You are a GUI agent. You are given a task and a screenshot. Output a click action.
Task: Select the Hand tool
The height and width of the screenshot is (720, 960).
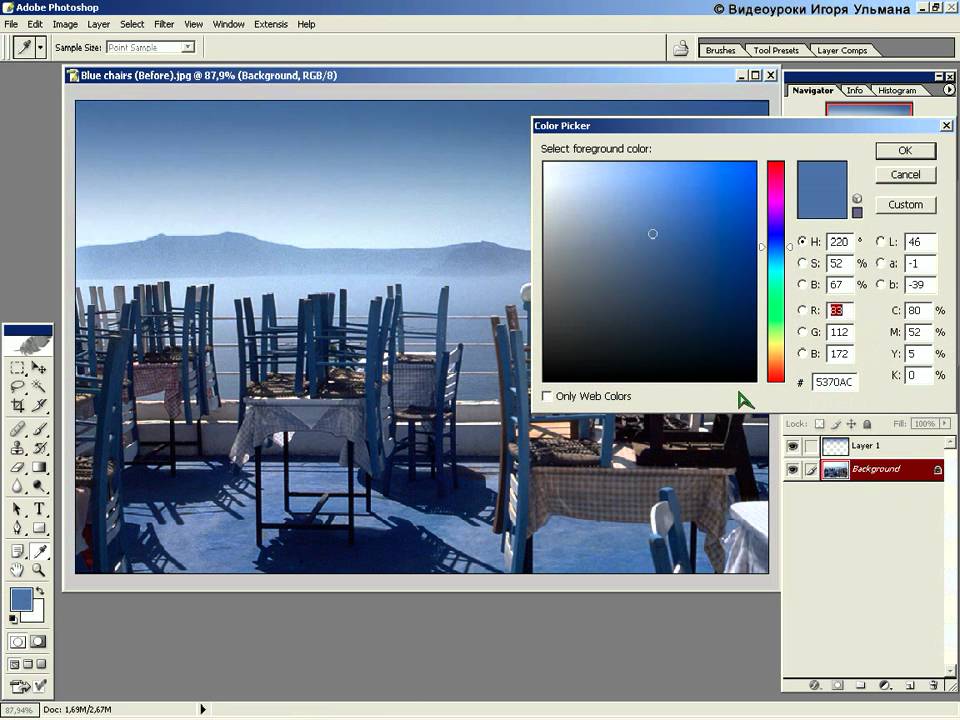point(17,570)
